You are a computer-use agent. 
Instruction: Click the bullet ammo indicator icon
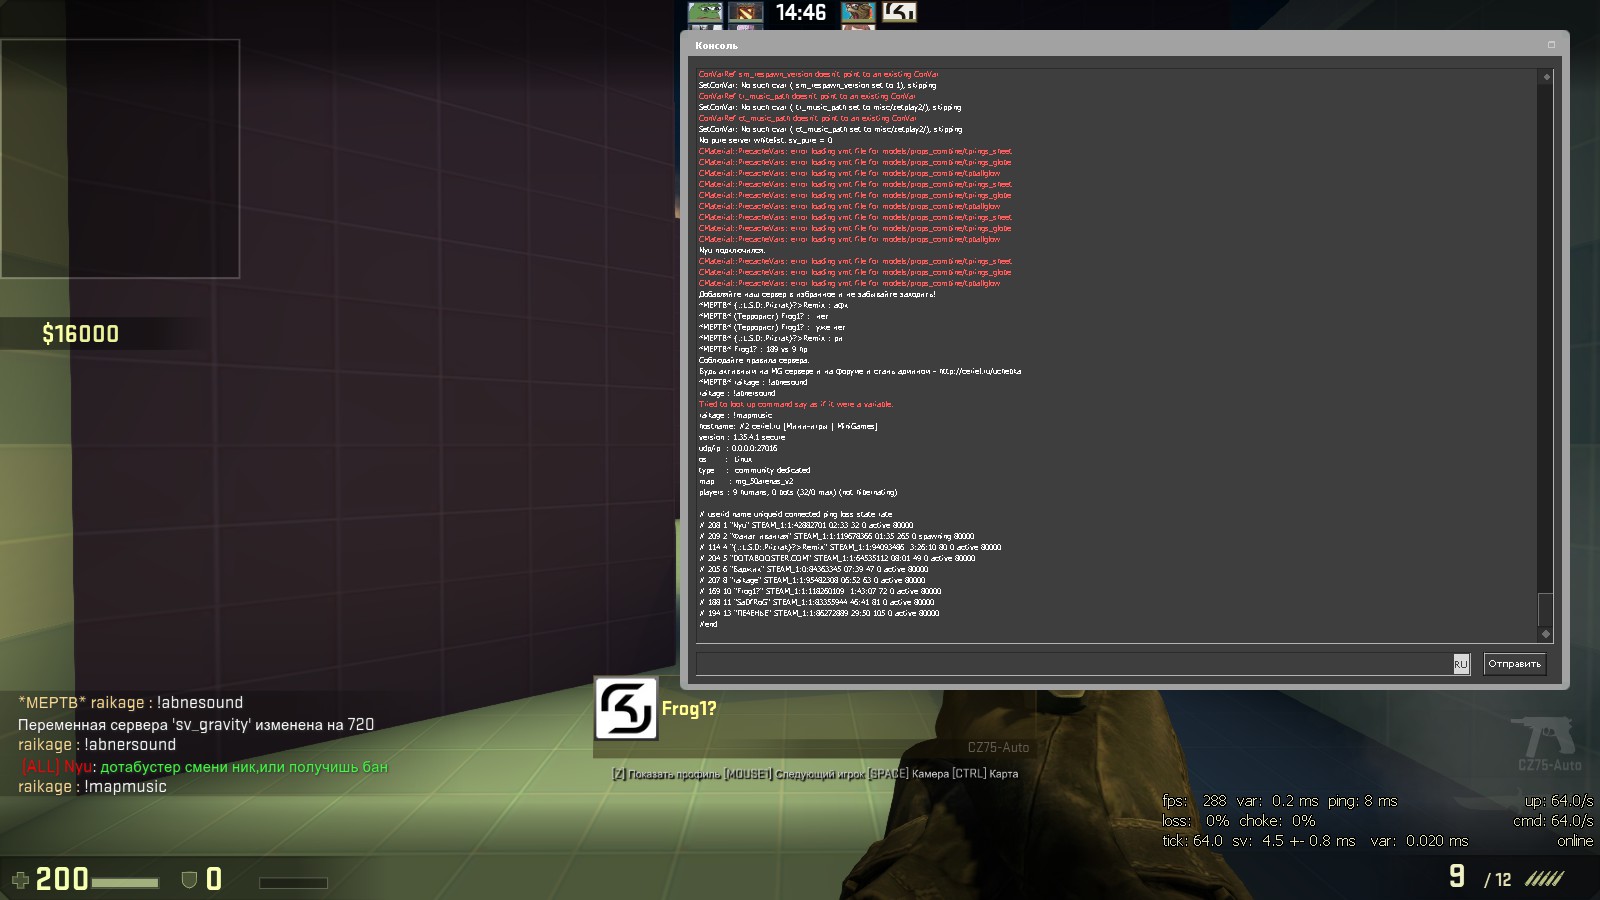[x=1544, y=879]
